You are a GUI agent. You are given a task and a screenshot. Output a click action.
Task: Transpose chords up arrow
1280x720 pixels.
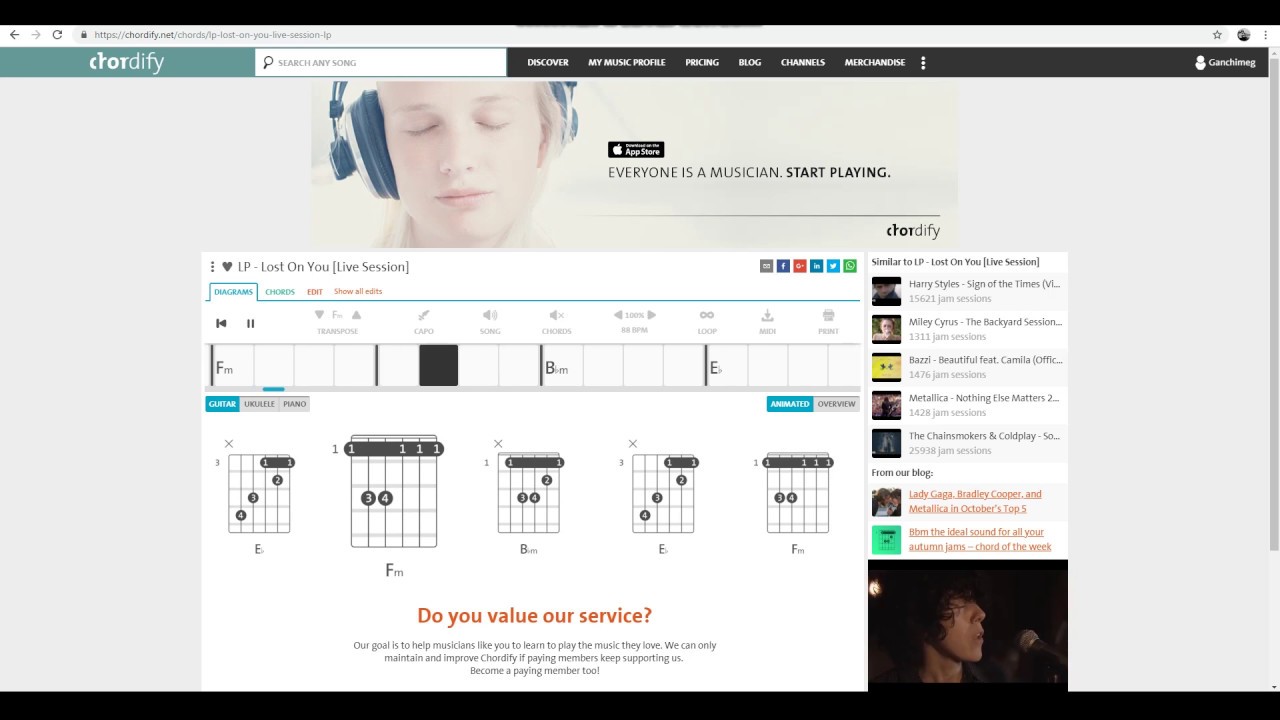[x=356, y=315]
